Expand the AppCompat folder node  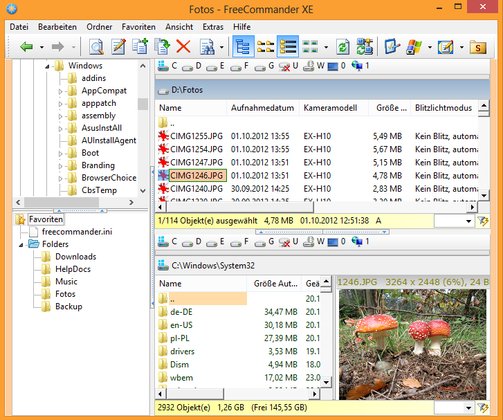tap(60, 91)
